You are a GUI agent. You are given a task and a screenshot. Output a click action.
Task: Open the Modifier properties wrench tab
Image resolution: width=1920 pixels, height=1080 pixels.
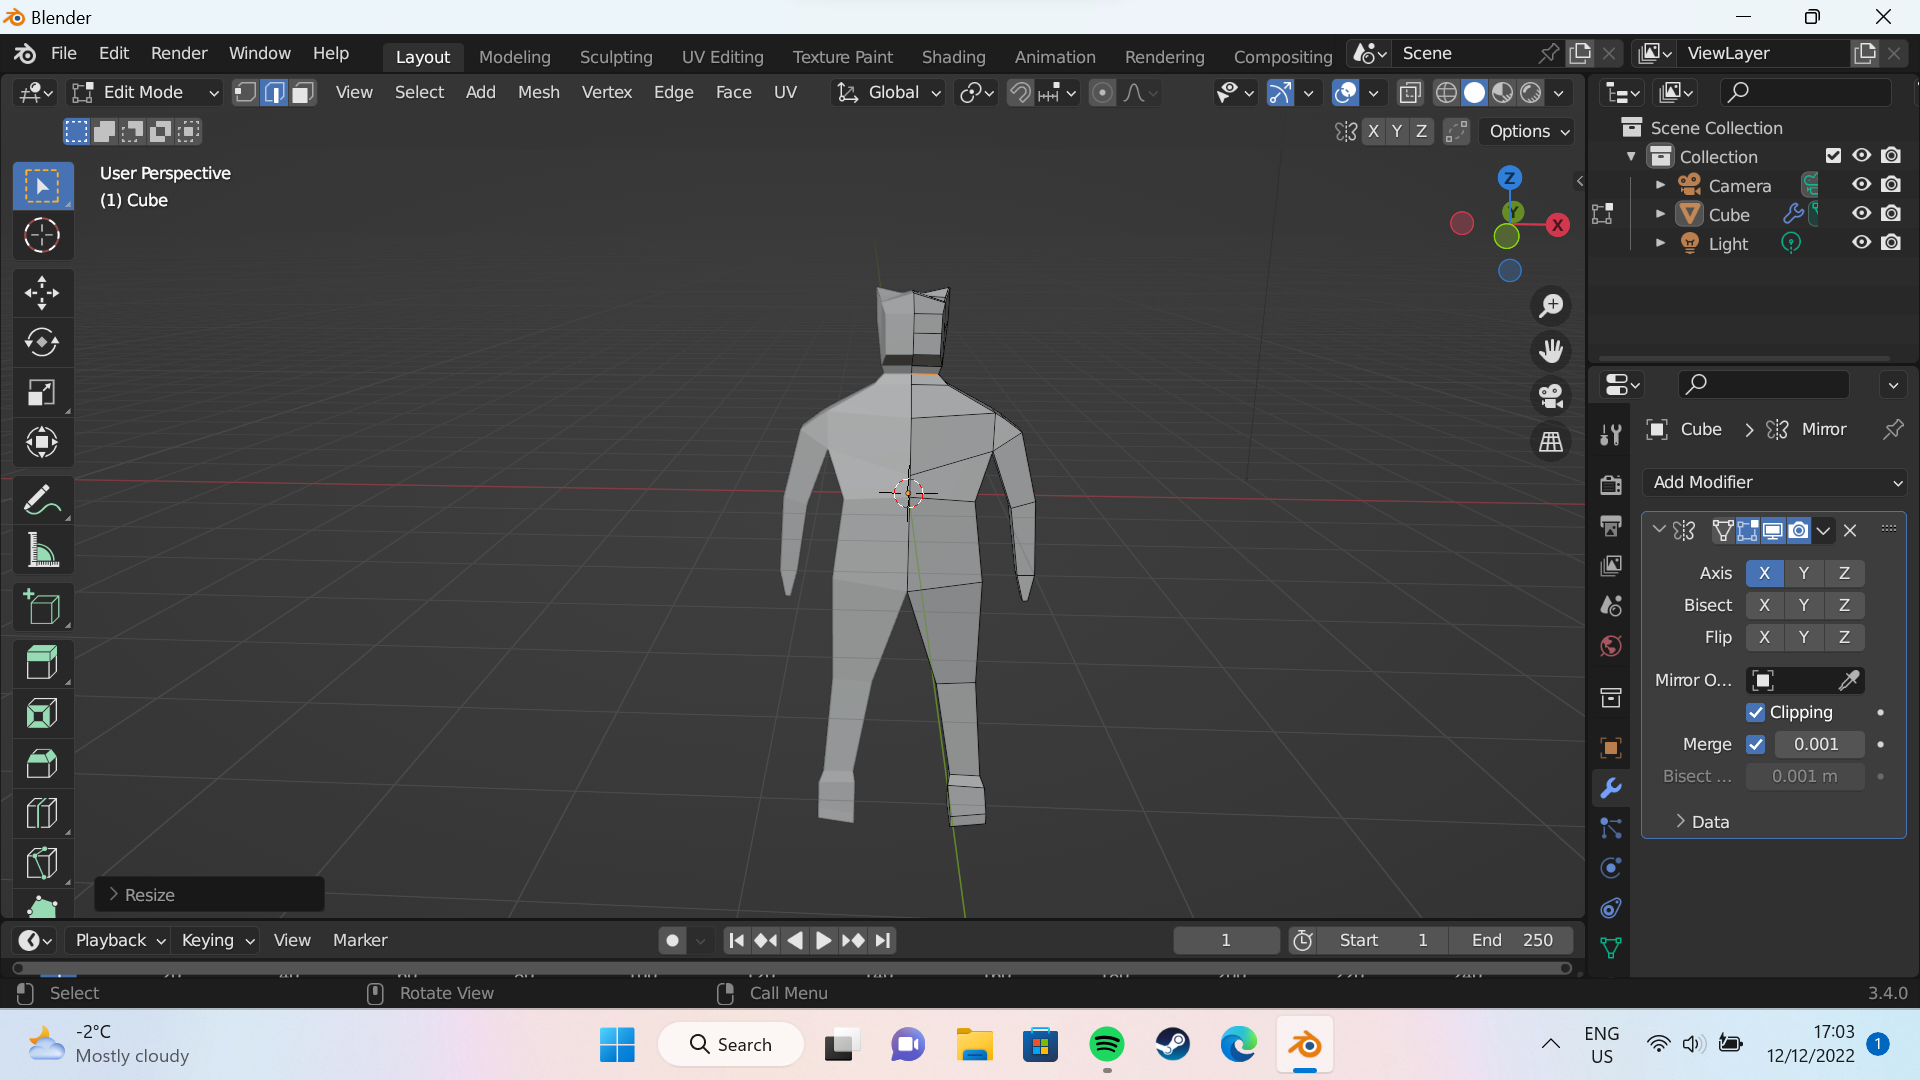point(1610,788)
